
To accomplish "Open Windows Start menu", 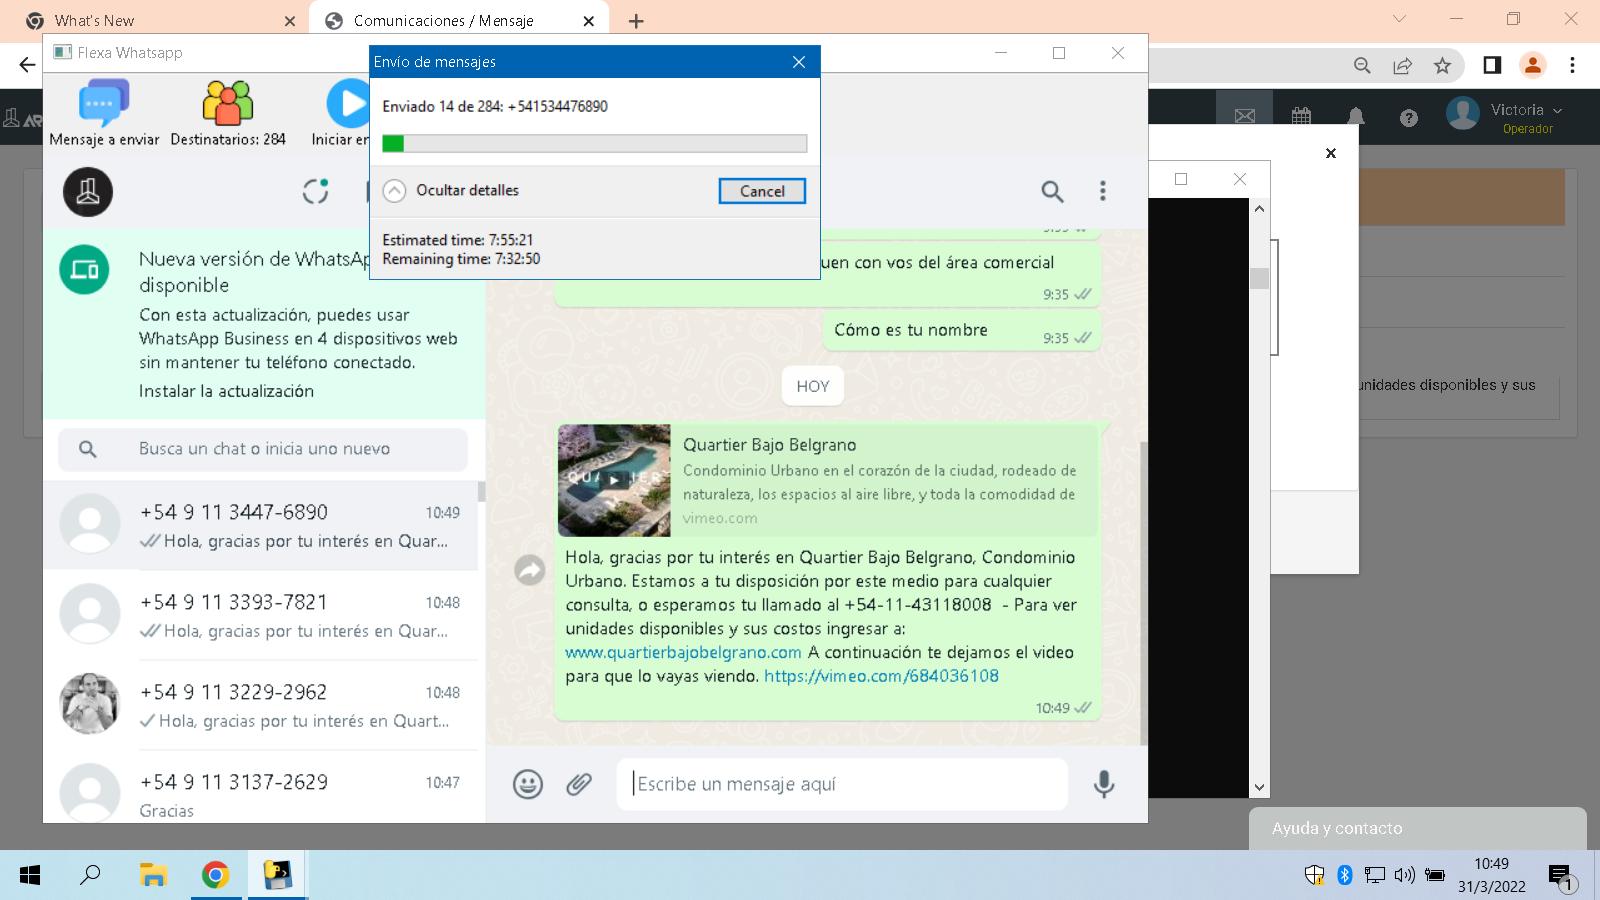I will 30,875.
